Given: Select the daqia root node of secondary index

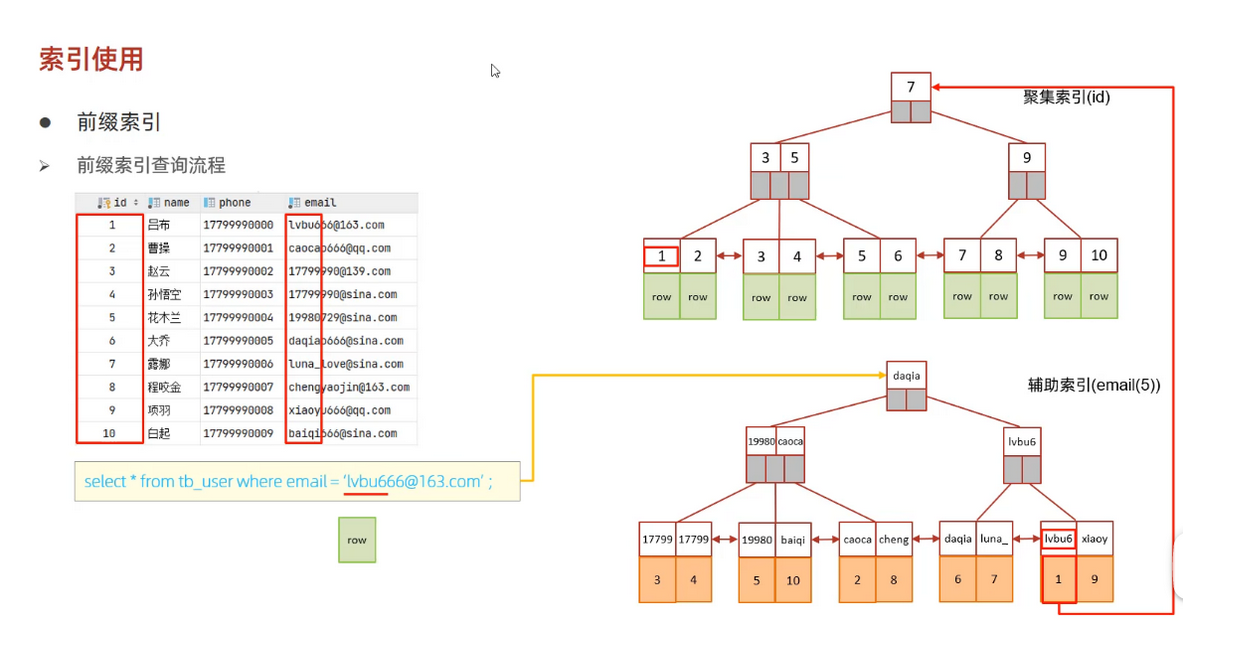Looking at the screenshot, I should (906, 376).
